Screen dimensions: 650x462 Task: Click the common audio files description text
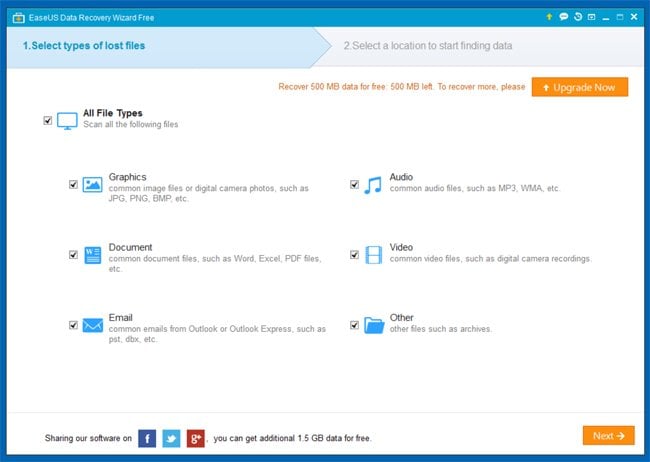pos(475,188)
